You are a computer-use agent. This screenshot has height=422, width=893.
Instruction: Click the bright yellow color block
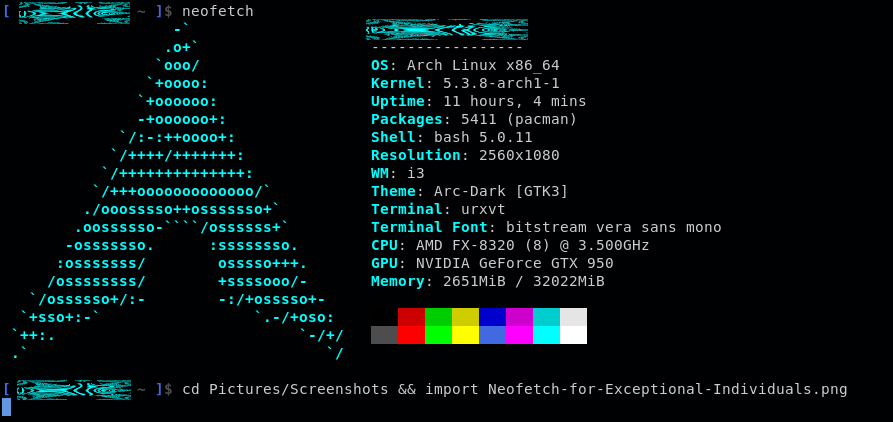click(465, 335)
